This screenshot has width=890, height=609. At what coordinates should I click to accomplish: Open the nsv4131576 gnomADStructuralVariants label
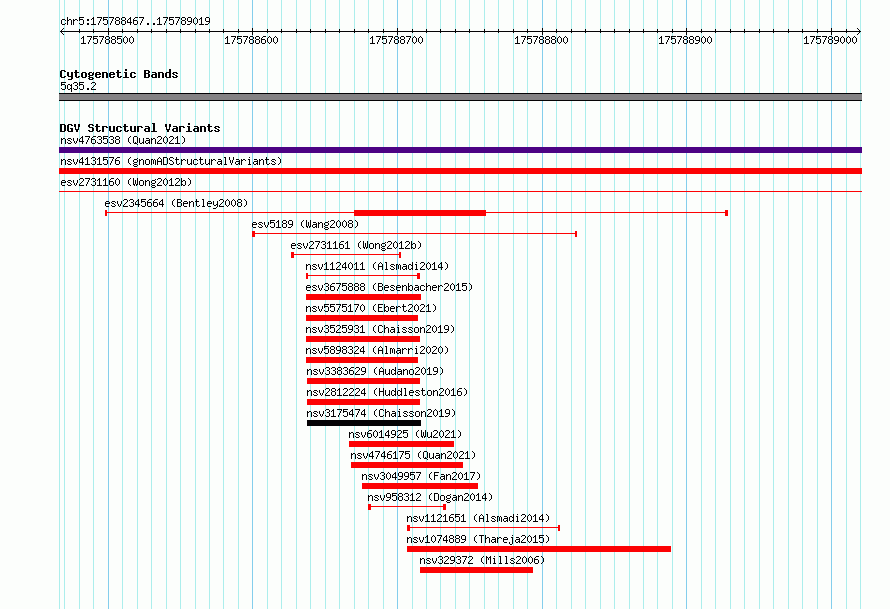[171, 161]
